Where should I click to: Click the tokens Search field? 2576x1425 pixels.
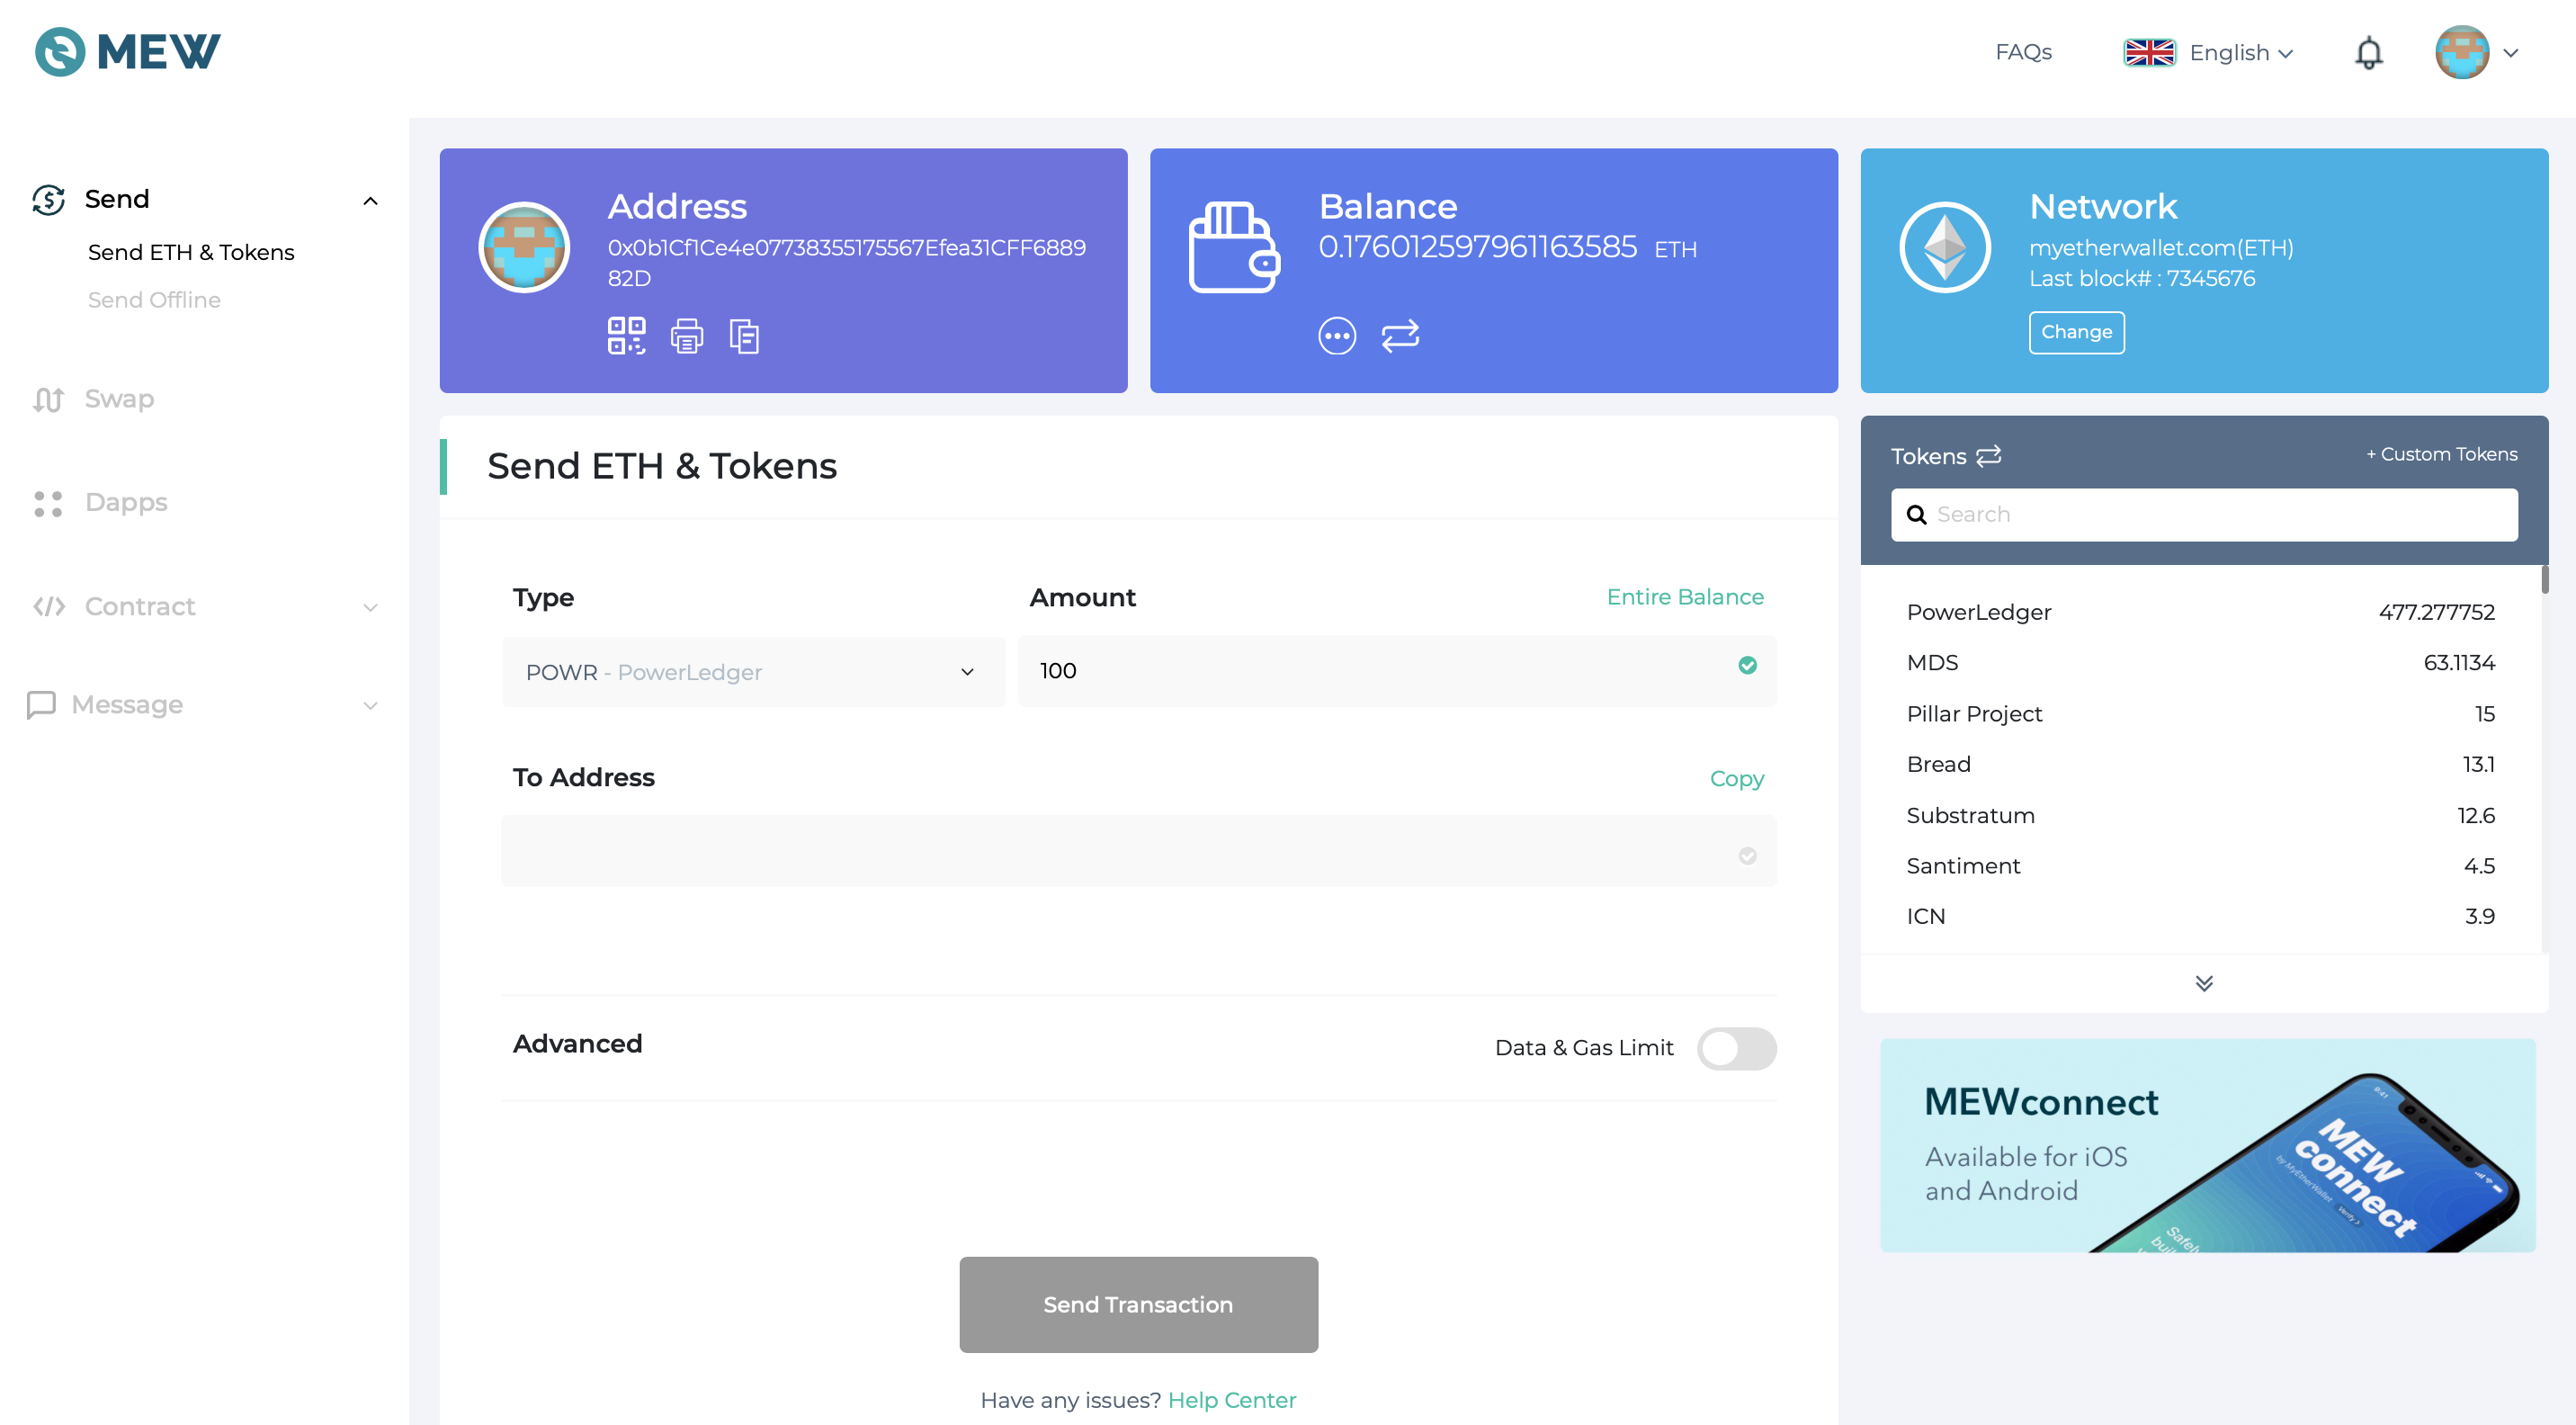[x=2203, y=515]
